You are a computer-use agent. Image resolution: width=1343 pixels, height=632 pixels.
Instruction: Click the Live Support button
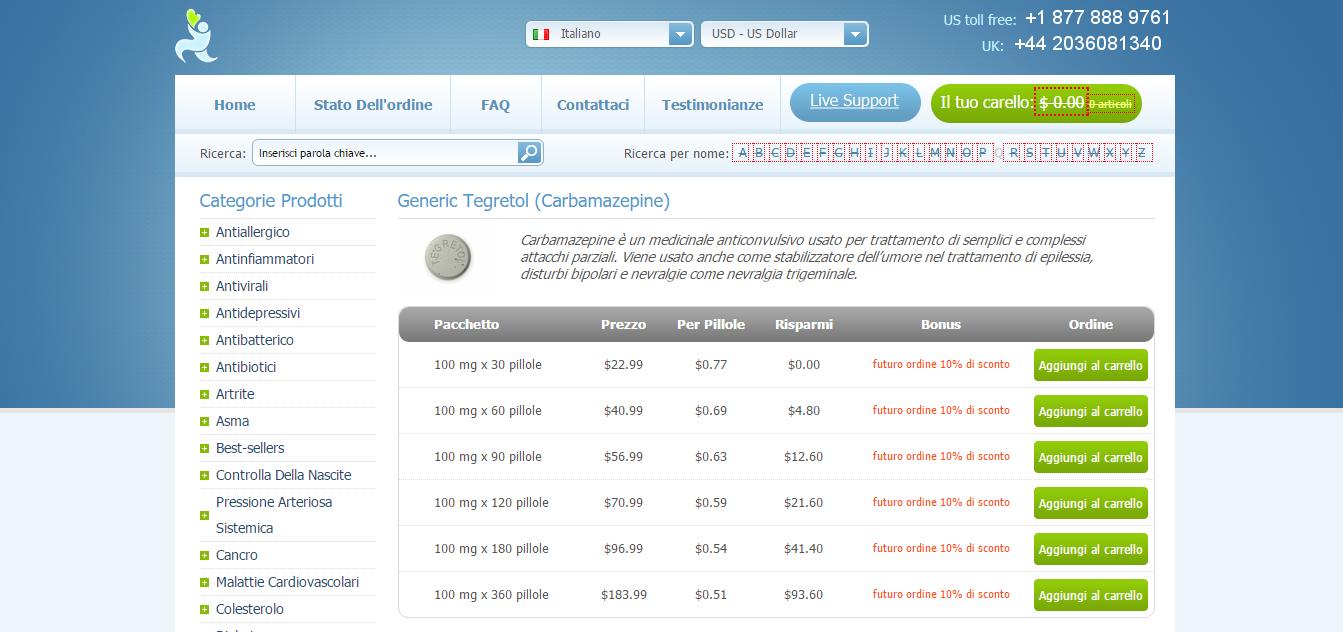855,101
